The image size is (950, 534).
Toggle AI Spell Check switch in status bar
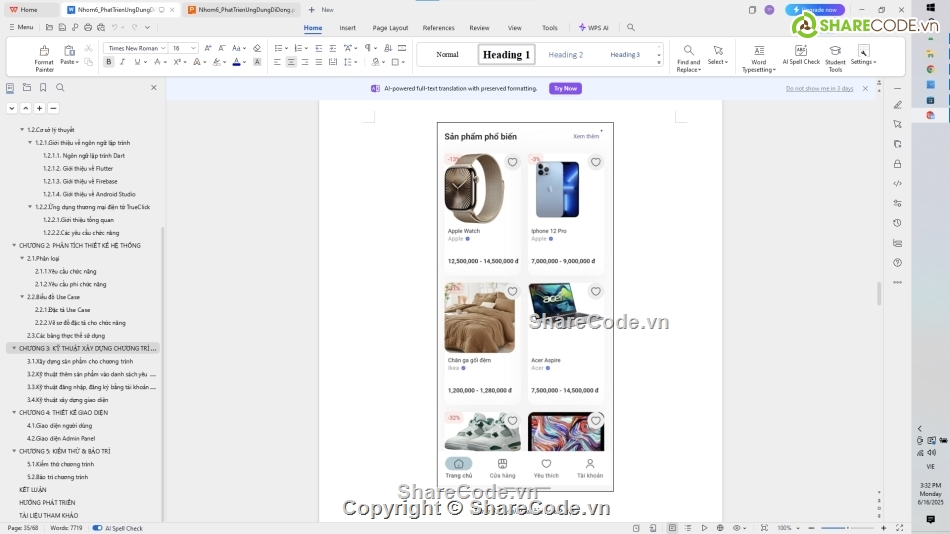(x=97, y=528)
